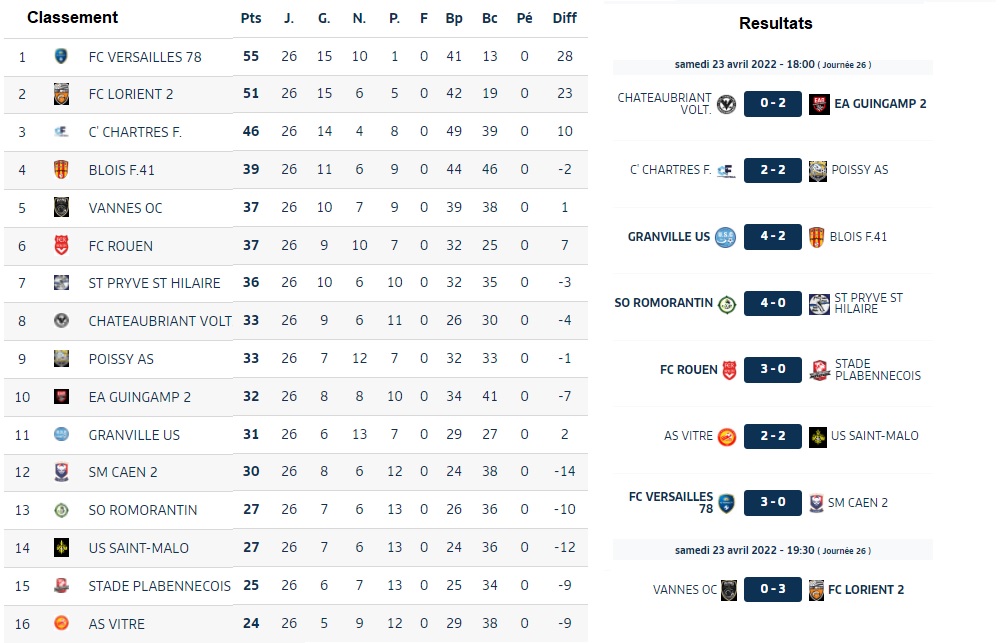Open the Chateaubriant 0-2 Guingamp score
The width and height of the screenshot is (999, 643).
click(x=773, y=103)
